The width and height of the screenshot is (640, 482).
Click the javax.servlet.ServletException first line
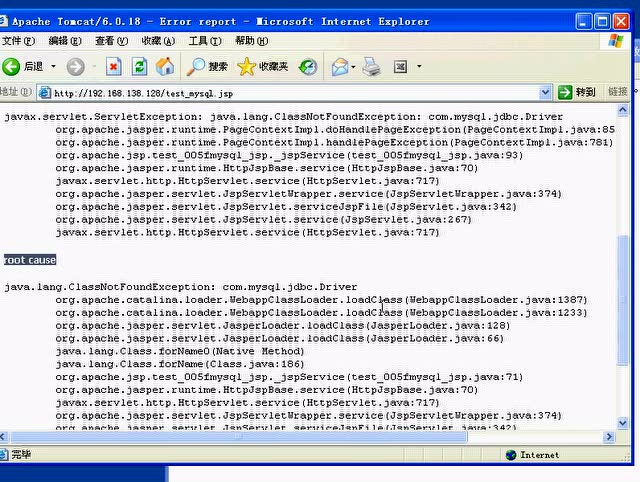pyautogui.click(x=284, y=117)
